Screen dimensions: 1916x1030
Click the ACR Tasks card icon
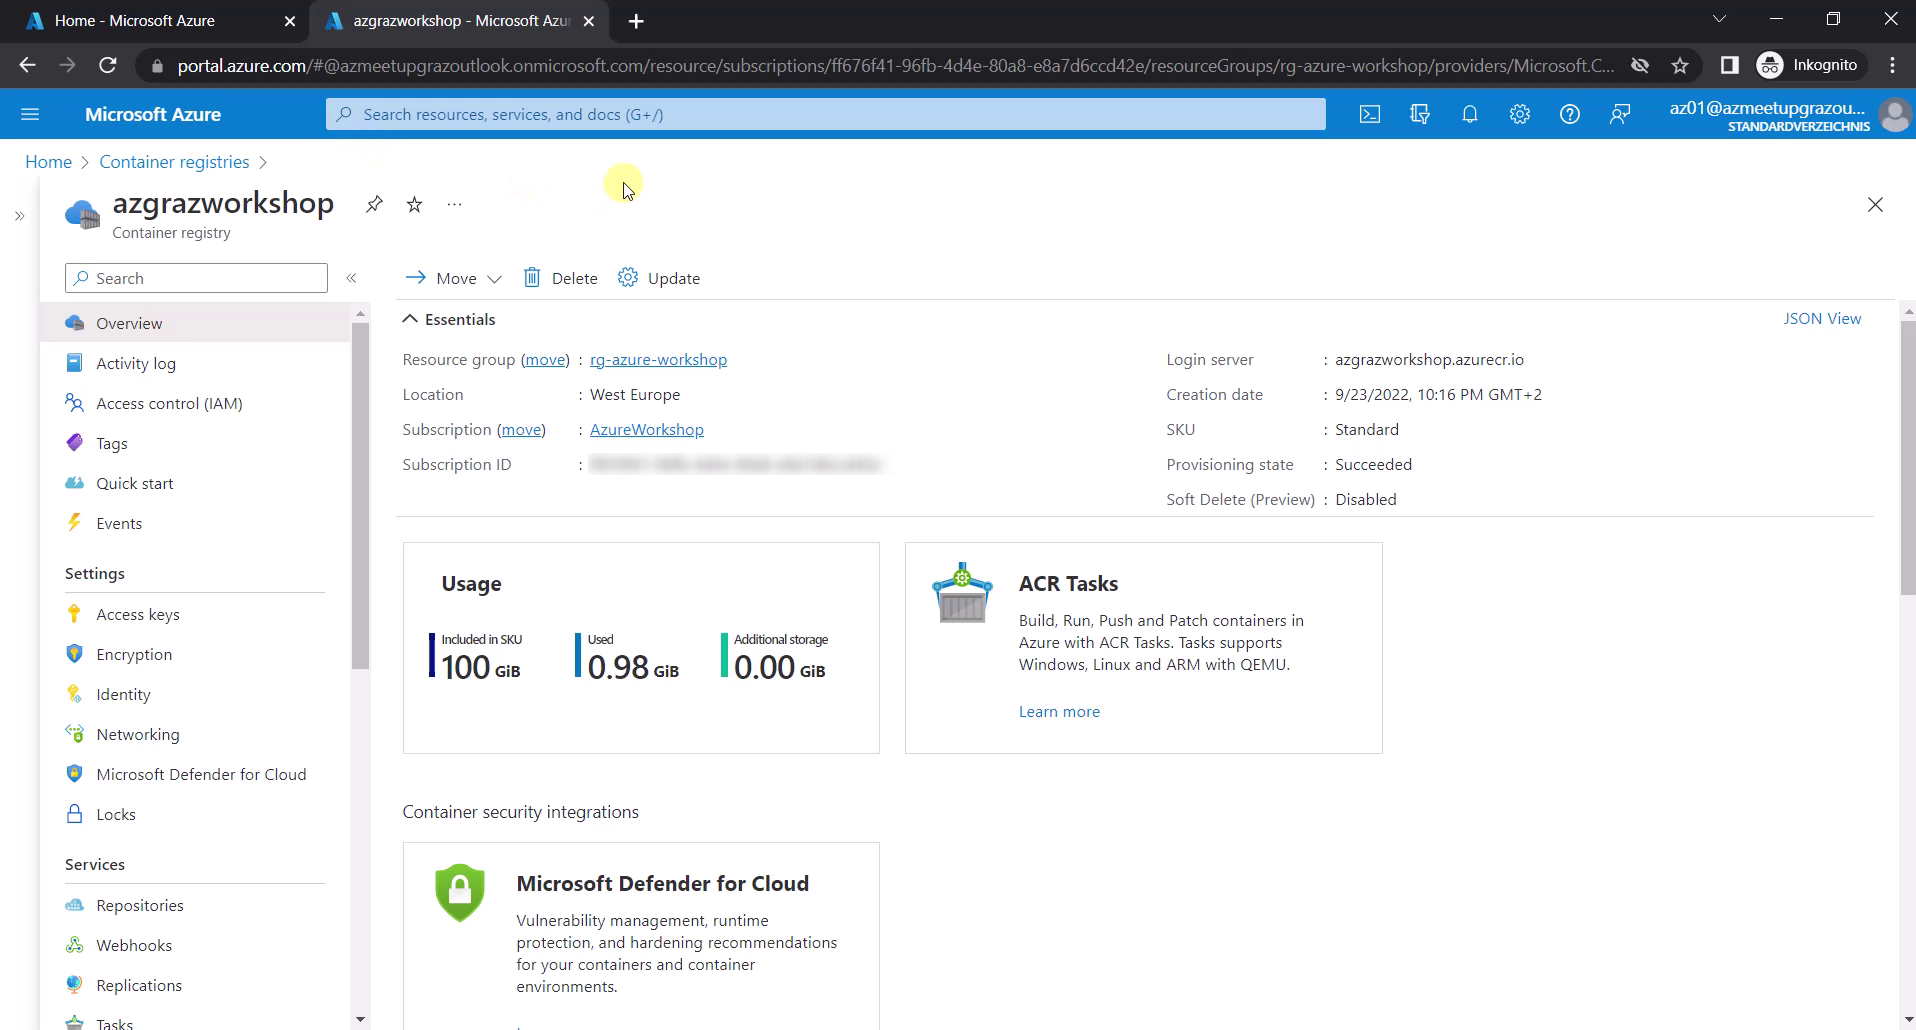(962, 592)
